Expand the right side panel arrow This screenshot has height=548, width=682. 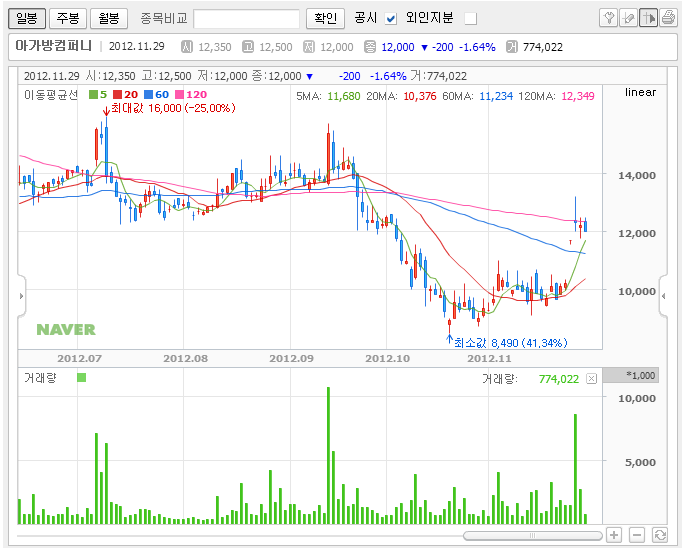pyautogui.click(x=663, y=296)
